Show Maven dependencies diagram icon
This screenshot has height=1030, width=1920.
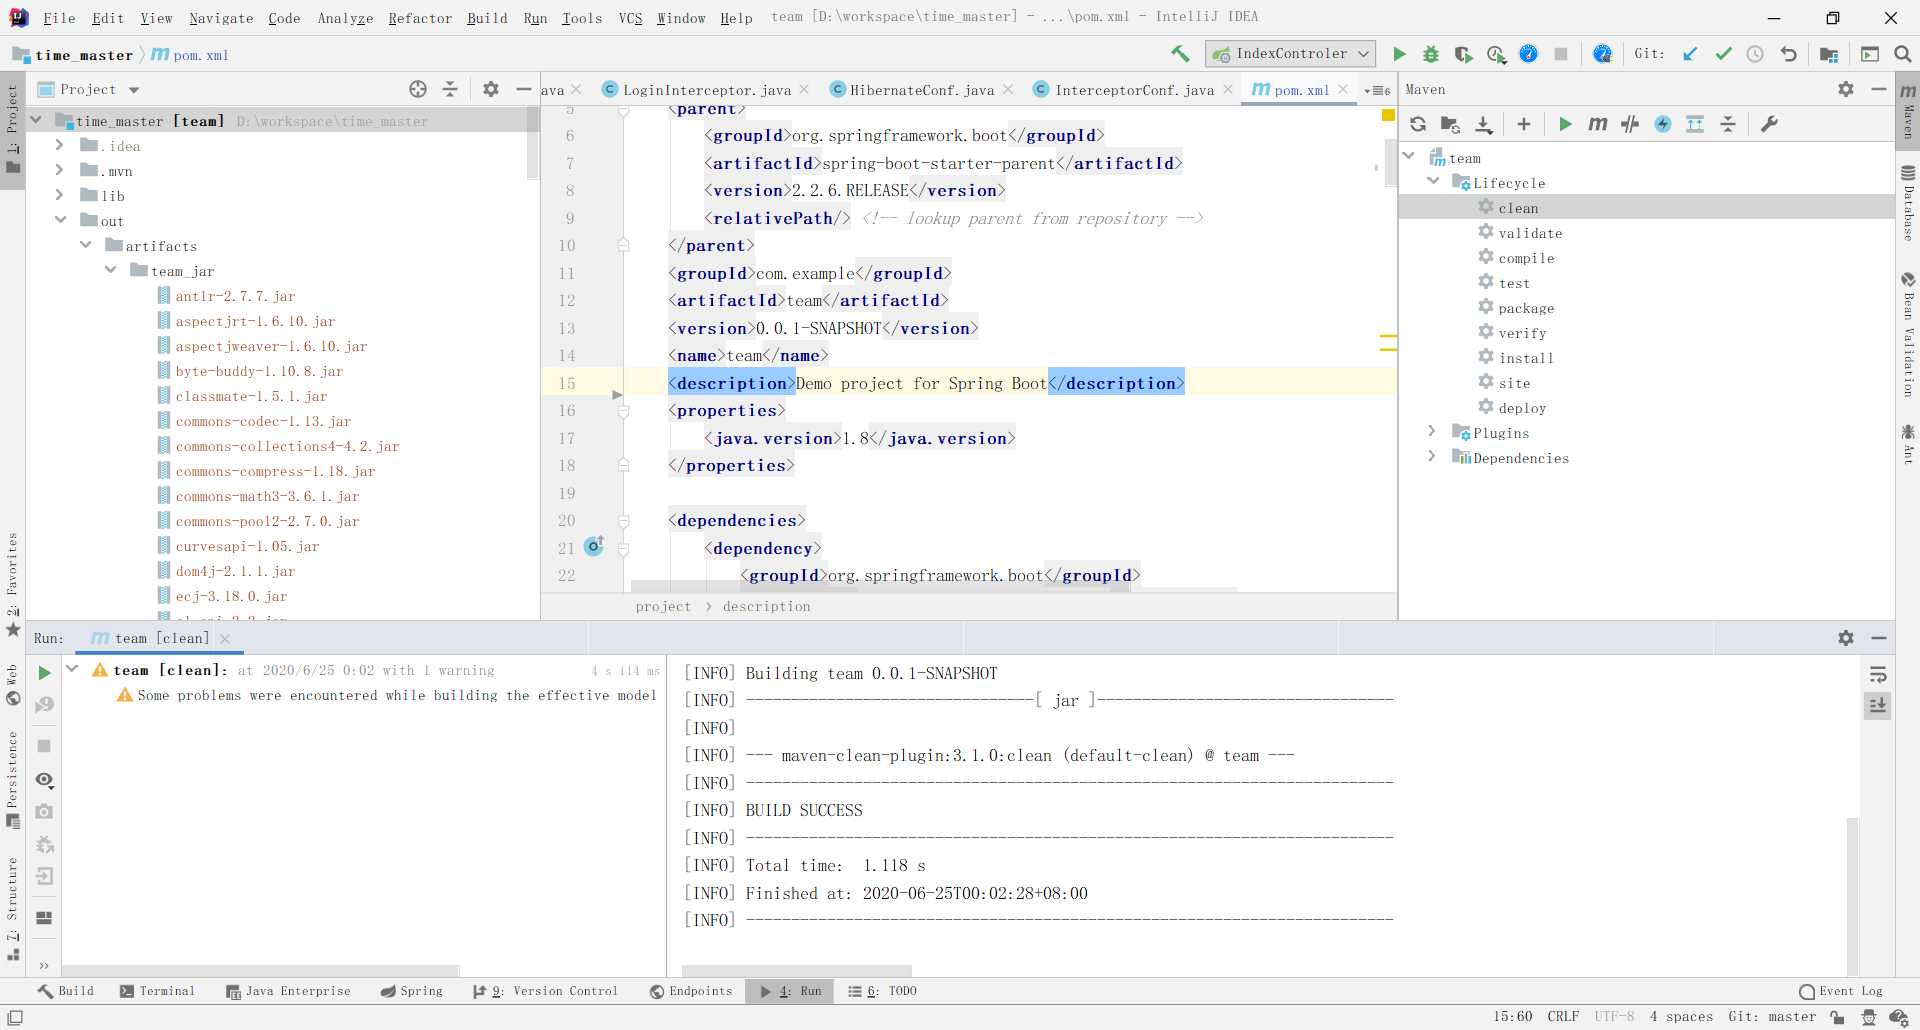(1695, 124)
